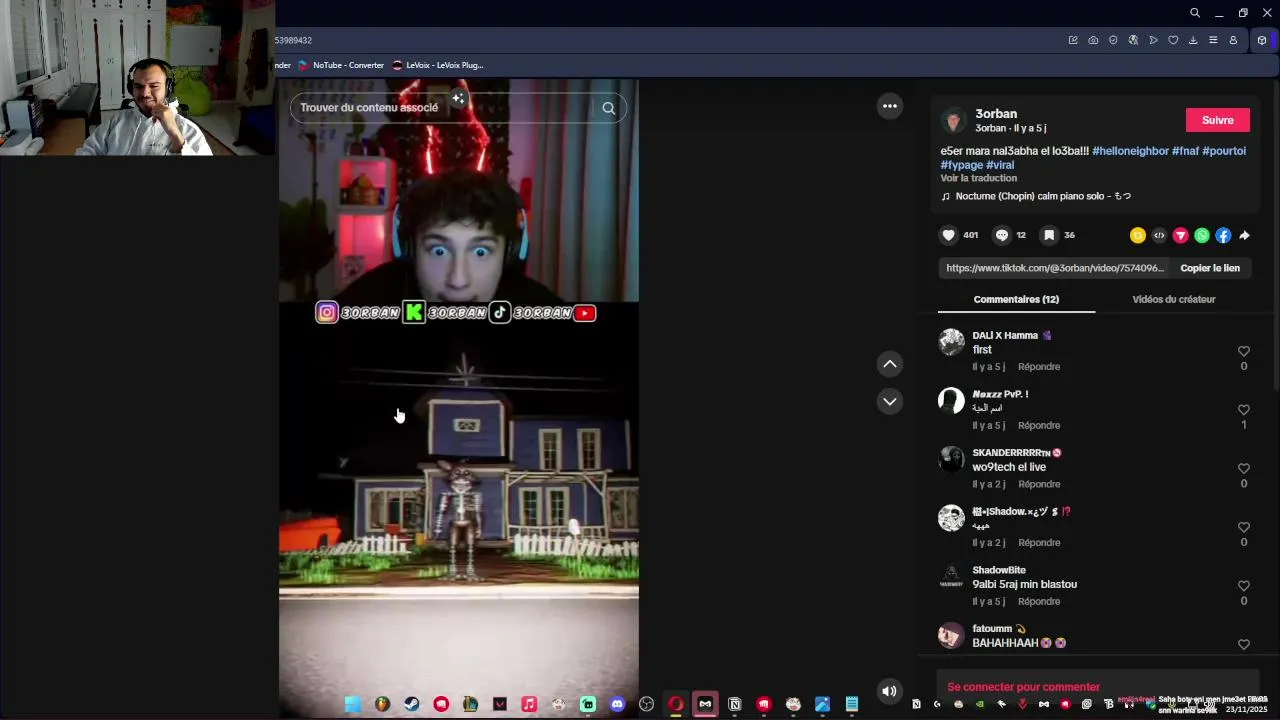The height and width of the screenshot is (720, 1280).
Task: Open the 3orban username link
Action: [996, 114]
